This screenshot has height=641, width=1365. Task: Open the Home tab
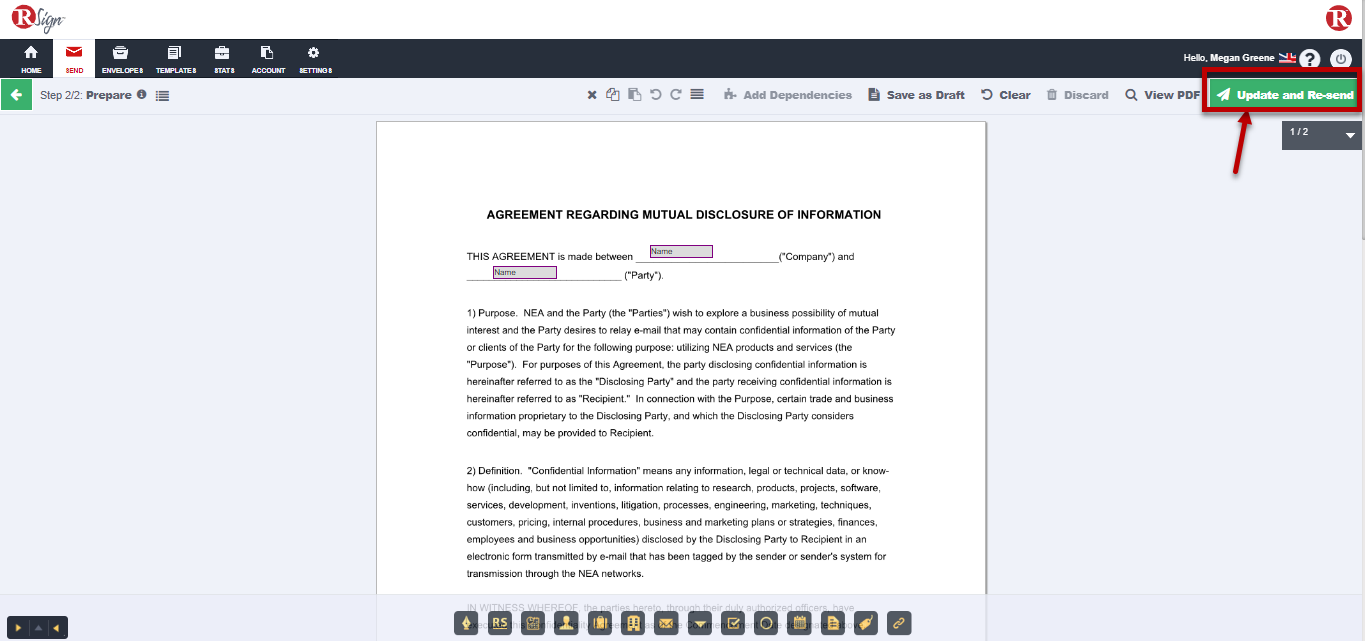(31, 59)
